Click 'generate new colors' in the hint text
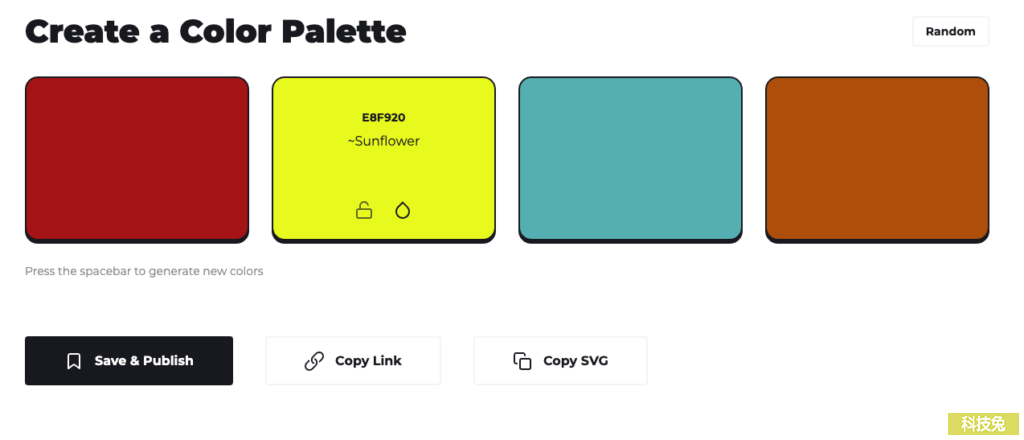 206,271
